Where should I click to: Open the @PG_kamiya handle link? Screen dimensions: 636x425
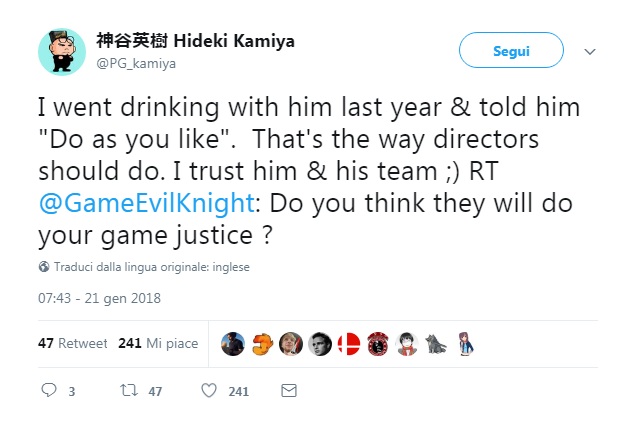136,64
